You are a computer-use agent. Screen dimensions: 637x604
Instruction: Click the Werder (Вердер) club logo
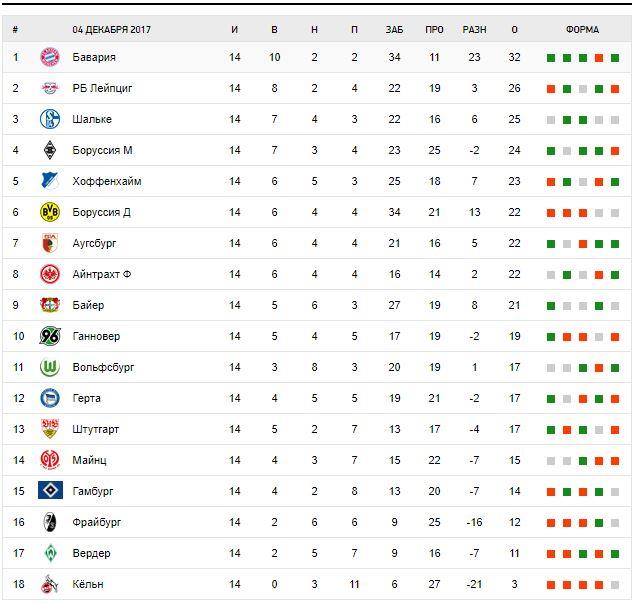(50, 553)
